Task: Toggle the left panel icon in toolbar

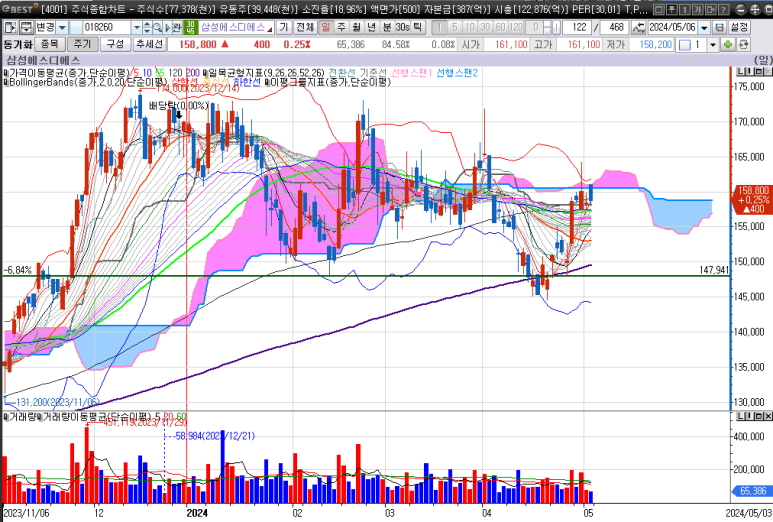Action: (x=10, y=27)
